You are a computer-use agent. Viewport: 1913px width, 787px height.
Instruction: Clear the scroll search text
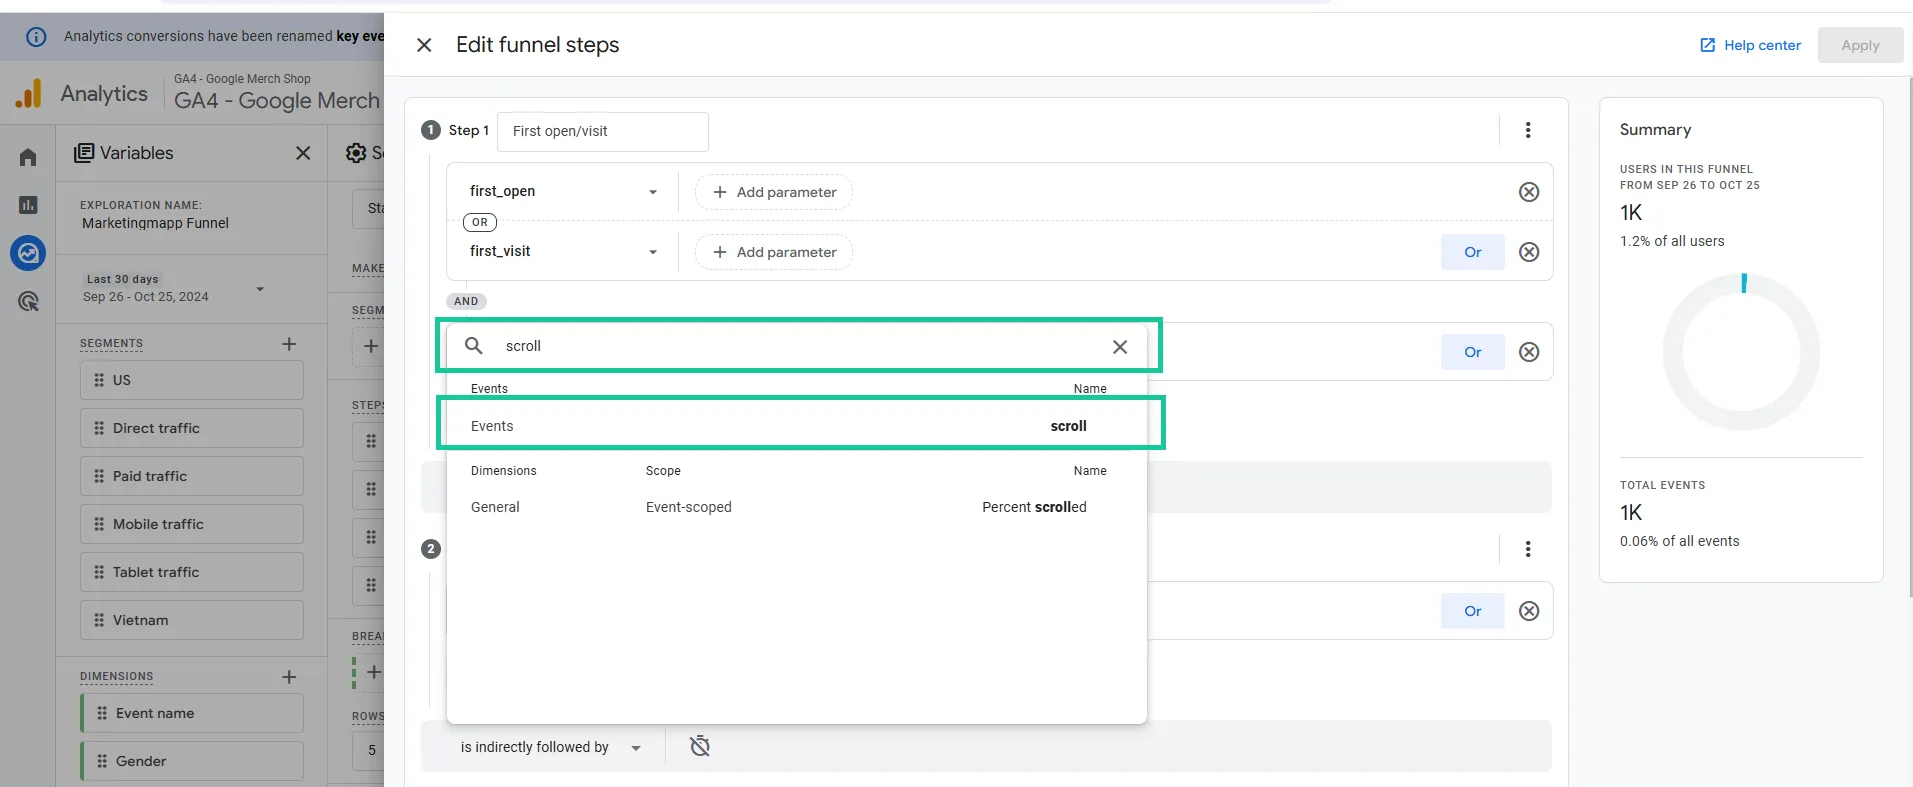1120,346
